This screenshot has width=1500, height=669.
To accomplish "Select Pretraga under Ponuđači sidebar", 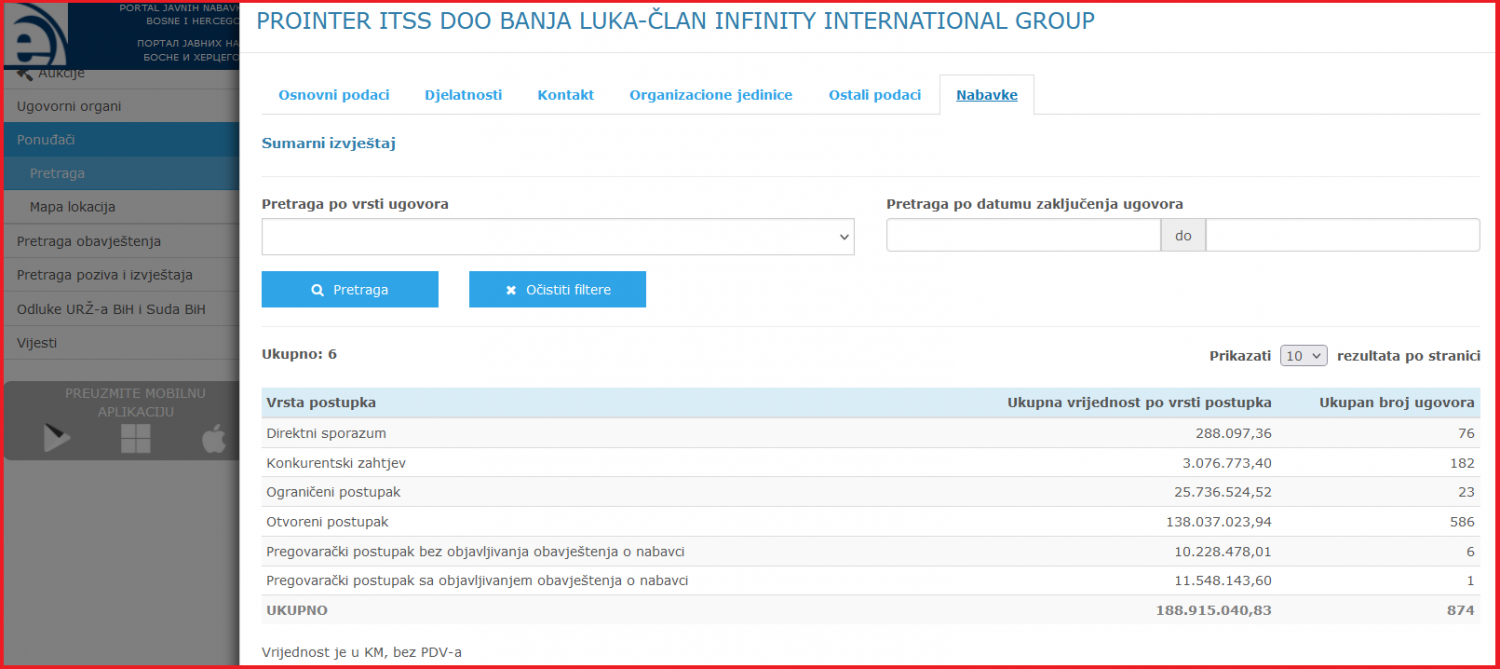I will click(122, 173).
